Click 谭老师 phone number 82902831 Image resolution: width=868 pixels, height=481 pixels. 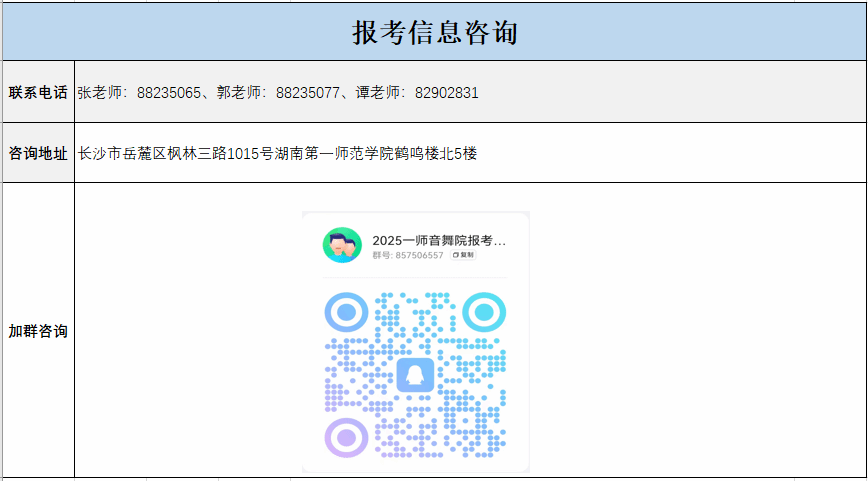pyautogui.click(x=447, y=93)
